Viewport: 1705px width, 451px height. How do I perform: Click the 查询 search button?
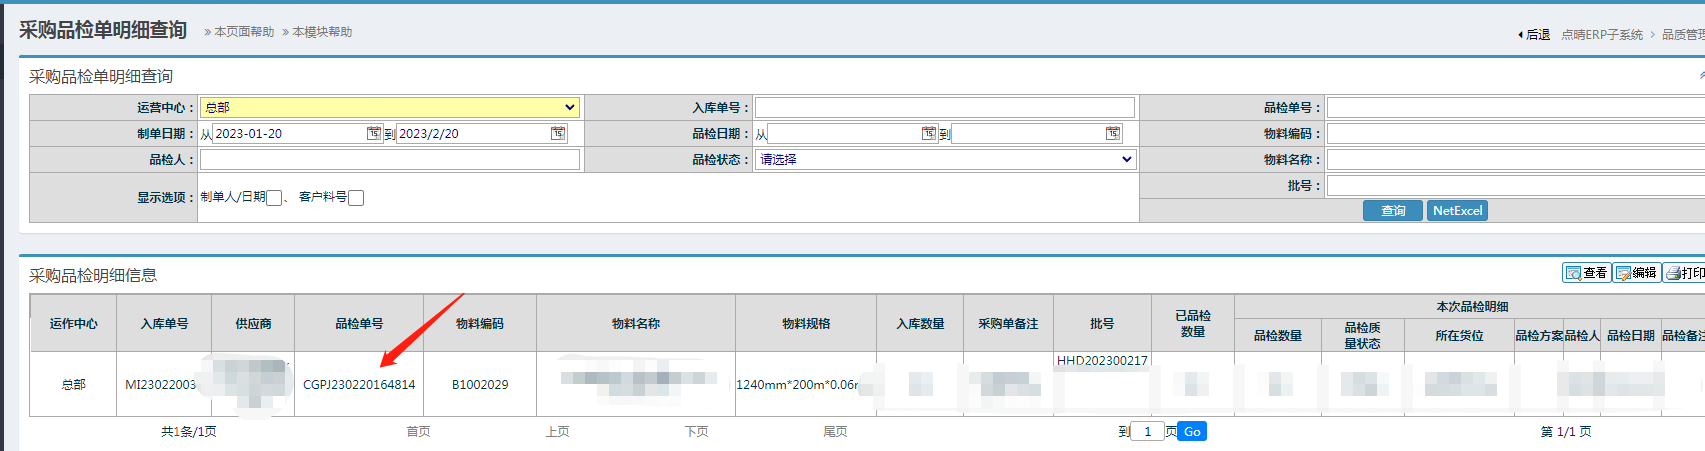(x=1392, y=211)
